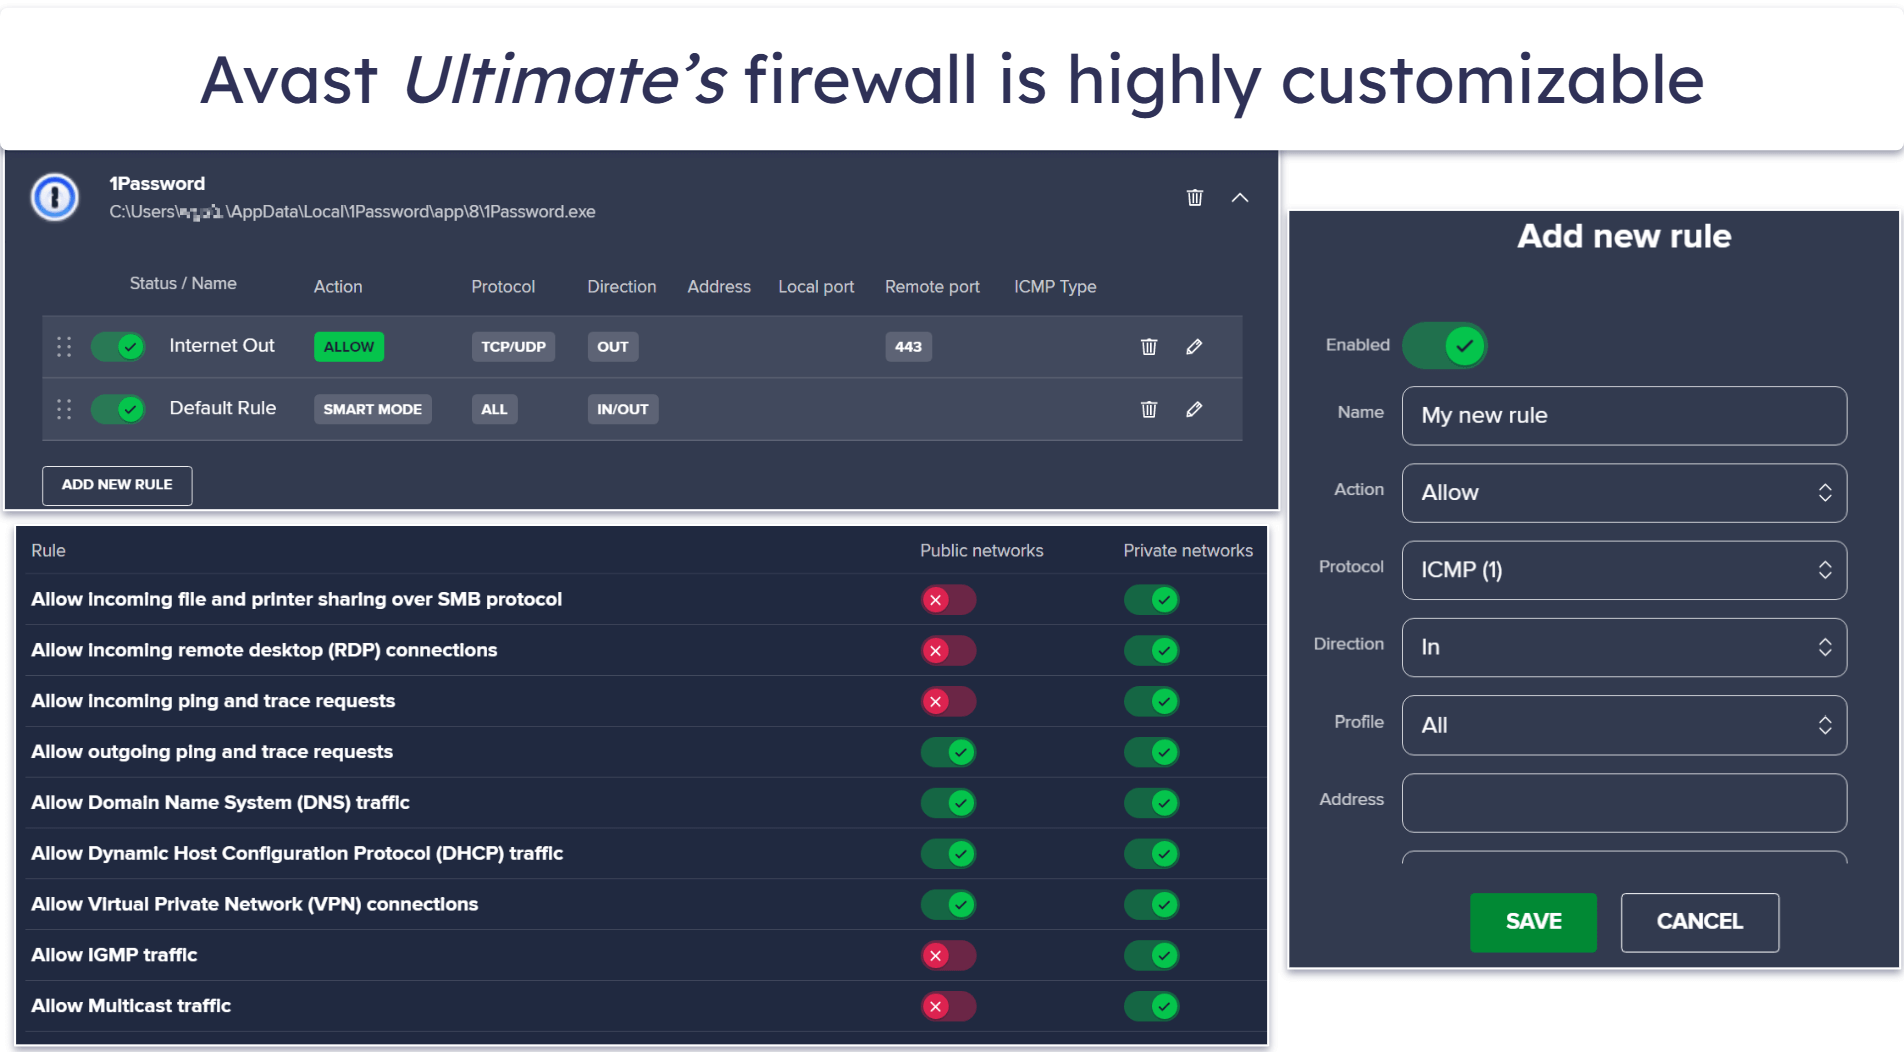Click the Default Rule drag handle
Viewport: 1904px width, 1052px height.
pyautogui.click(x=63, y=409)
